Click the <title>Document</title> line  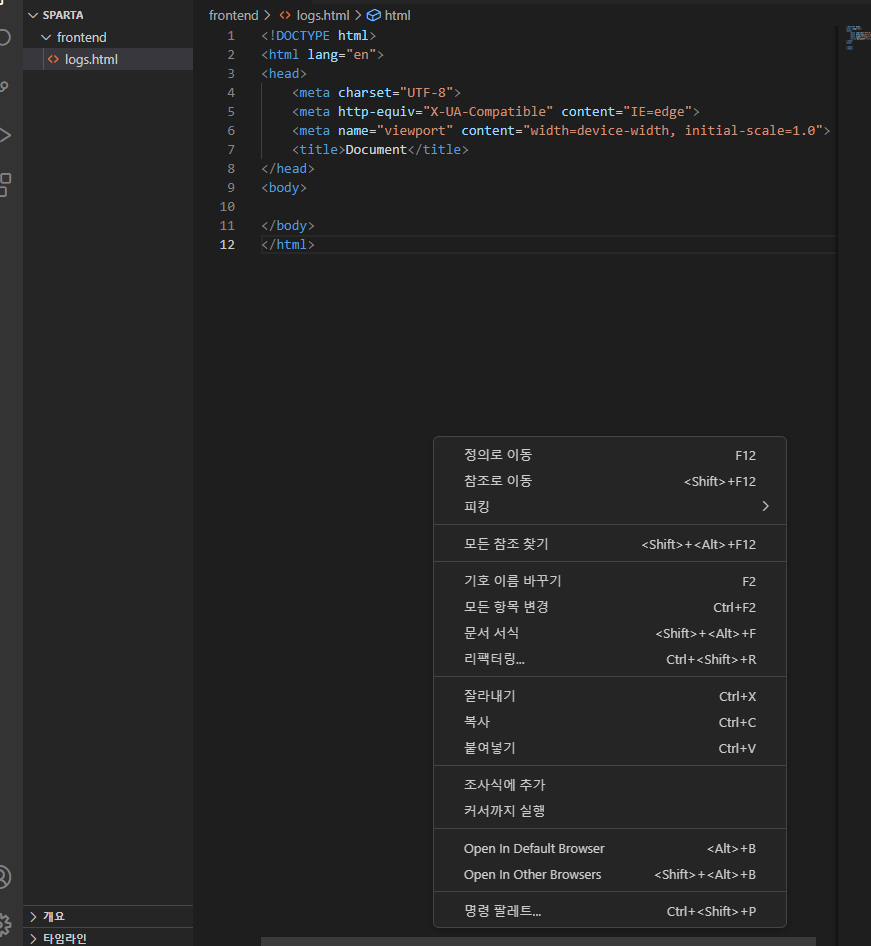(x=380, y=150)
